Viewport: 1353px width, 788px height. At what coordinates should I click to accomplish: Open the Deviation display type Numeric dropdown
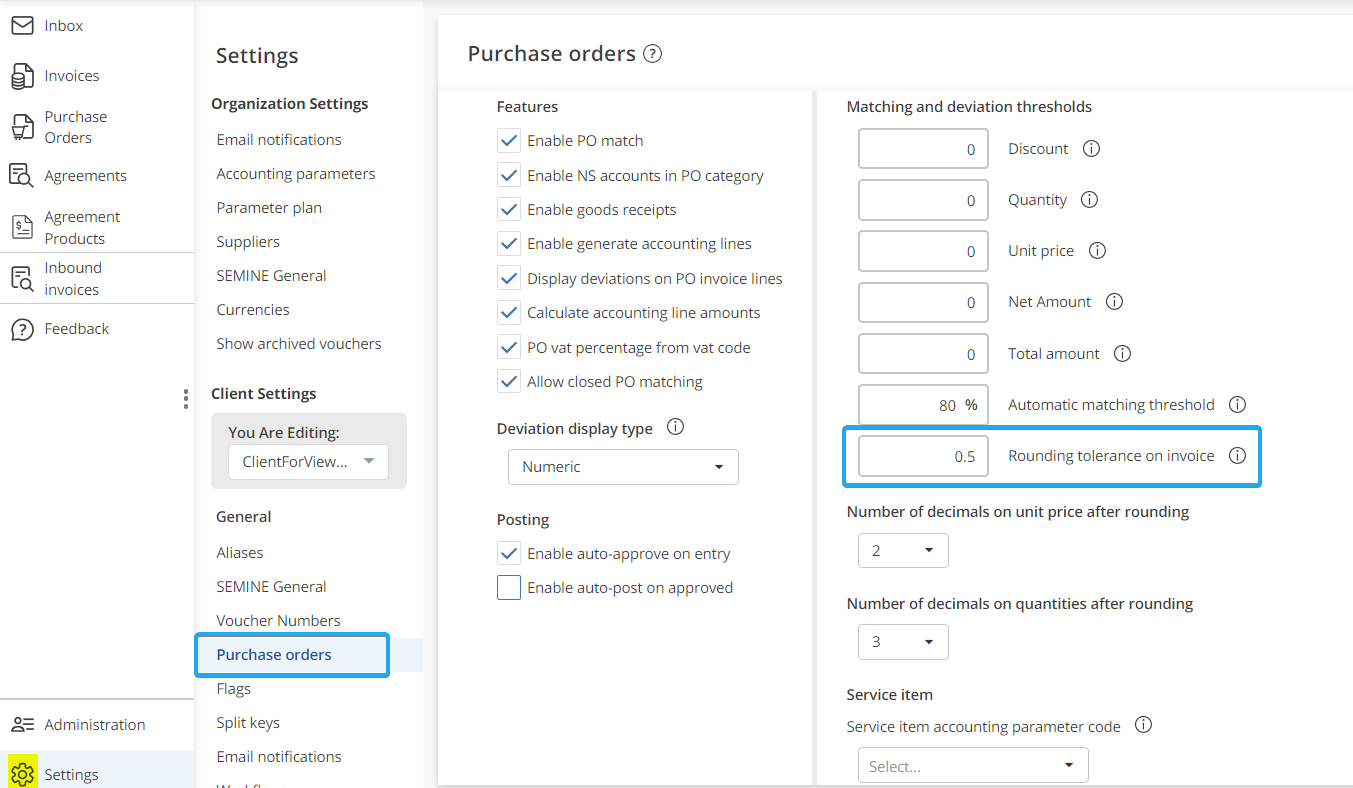(x=622, y=467)
